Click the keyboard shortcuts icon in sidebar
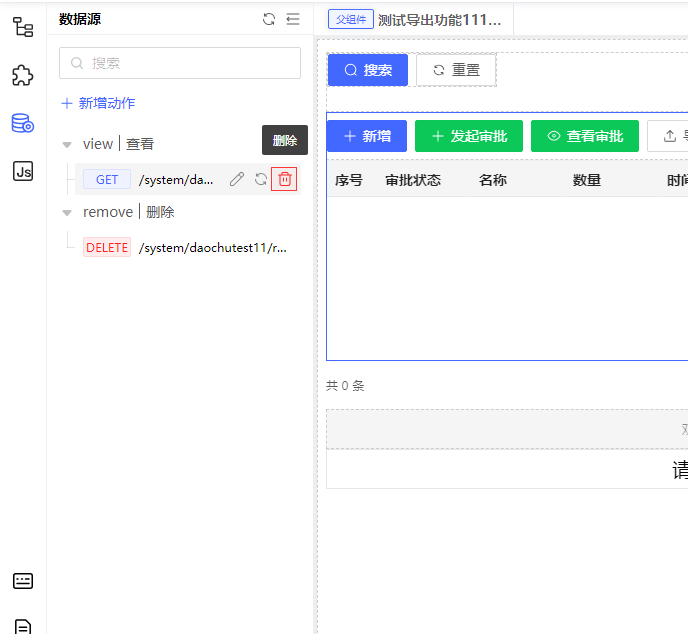This screenshot has width=688, height=634. click(x=23, y=581)
